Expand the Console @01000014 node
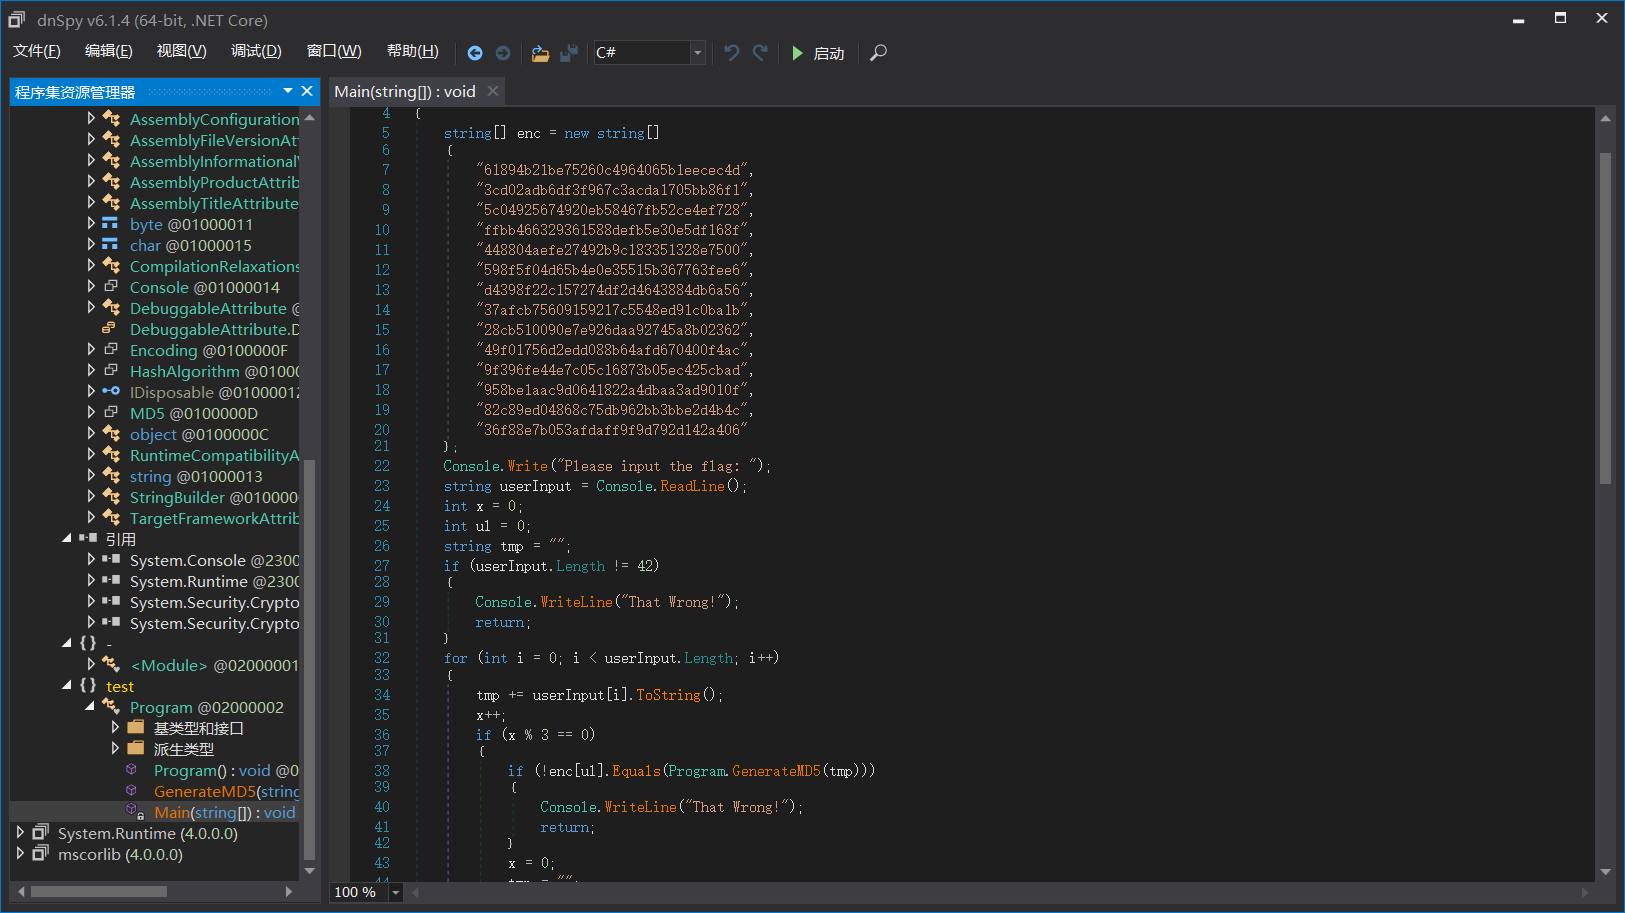Viewport: 1625px width, 913px height. (91, 286)
